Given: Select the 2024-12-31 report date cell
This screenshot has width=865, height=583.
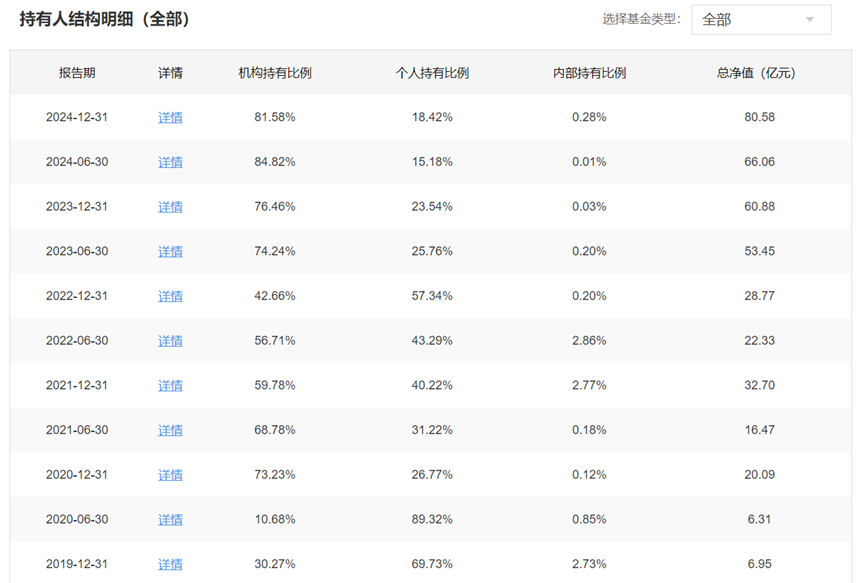Looking at the screenshot, I should (x=77, y=117).
